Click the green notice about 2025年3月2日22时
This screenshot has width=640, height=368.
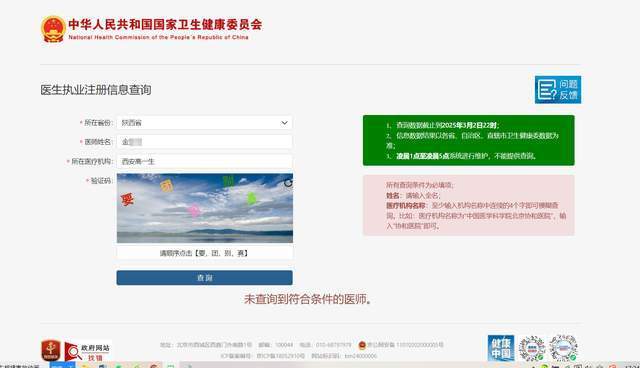tap(469, 140)
